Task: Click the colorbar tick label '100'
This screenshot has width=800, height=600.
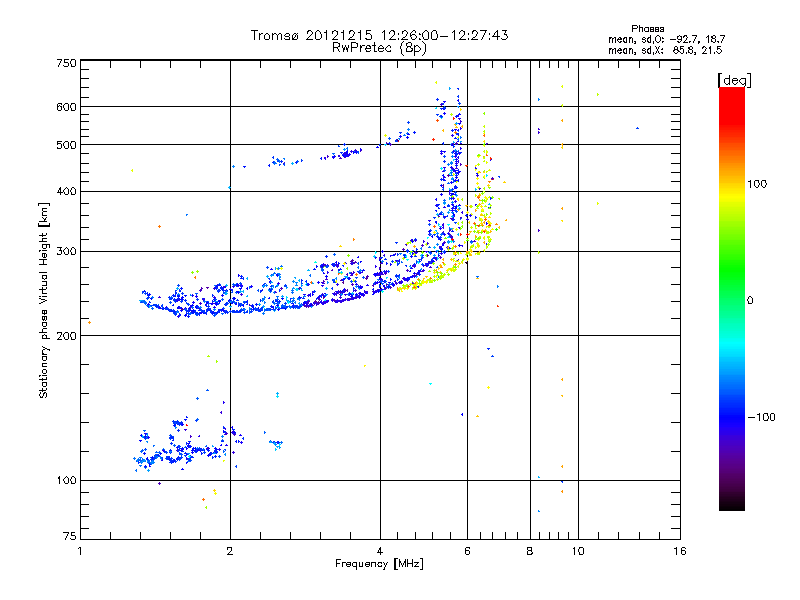Action: 757,184
